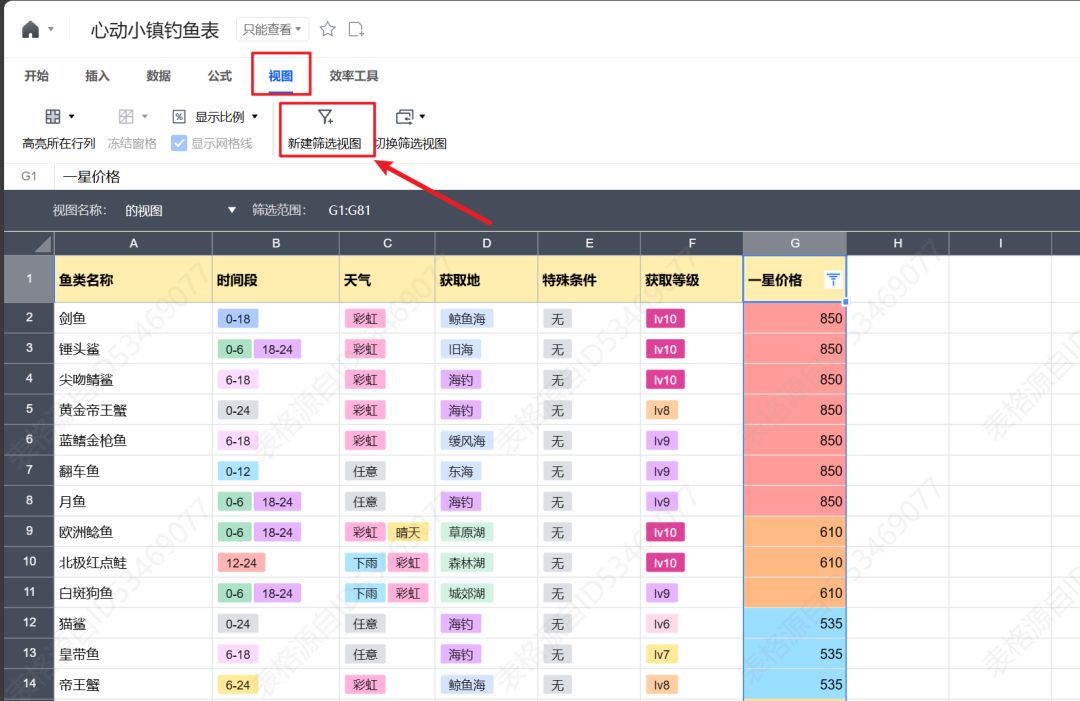Click the 冻结窗格 button
The width and height of the screenshot is (1080, 701).
coord(132,143)
